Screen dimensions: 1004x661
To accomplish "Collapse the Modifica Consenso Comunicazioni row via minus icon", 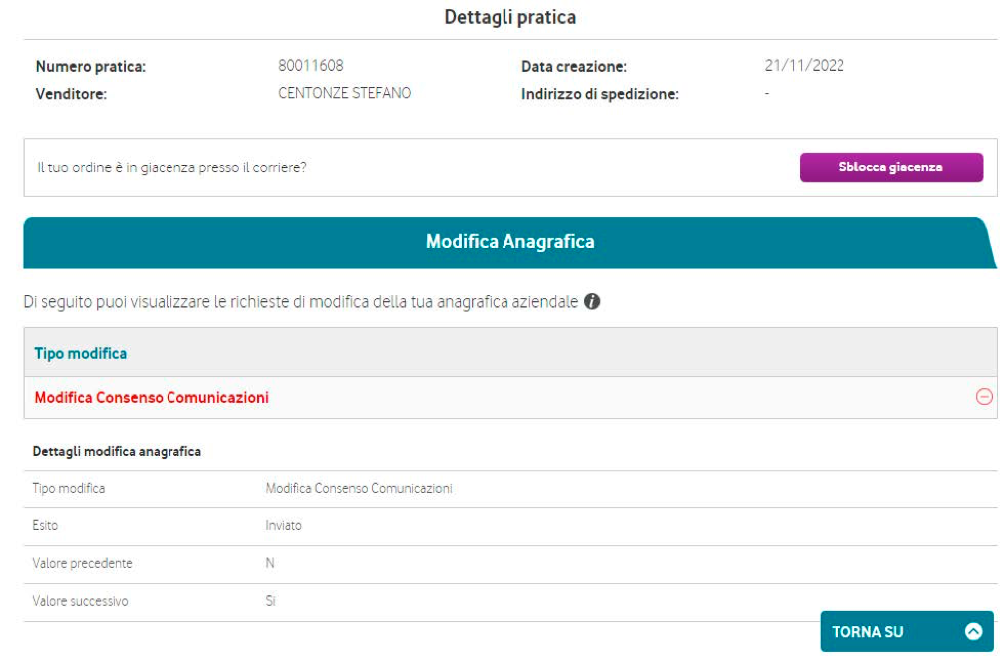I will pos(984,398).
